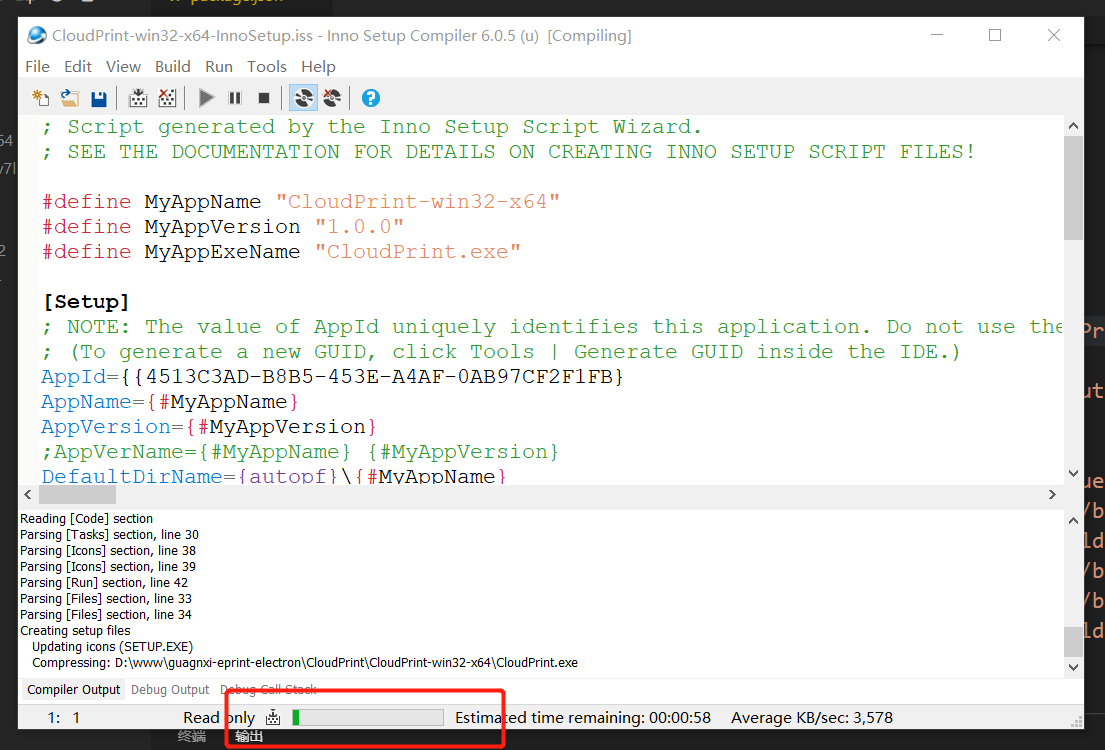Viewport: 1105px width, 750px height.
Task: Click the editor vertical scrollbar thumb
Action: (1073, 188)
